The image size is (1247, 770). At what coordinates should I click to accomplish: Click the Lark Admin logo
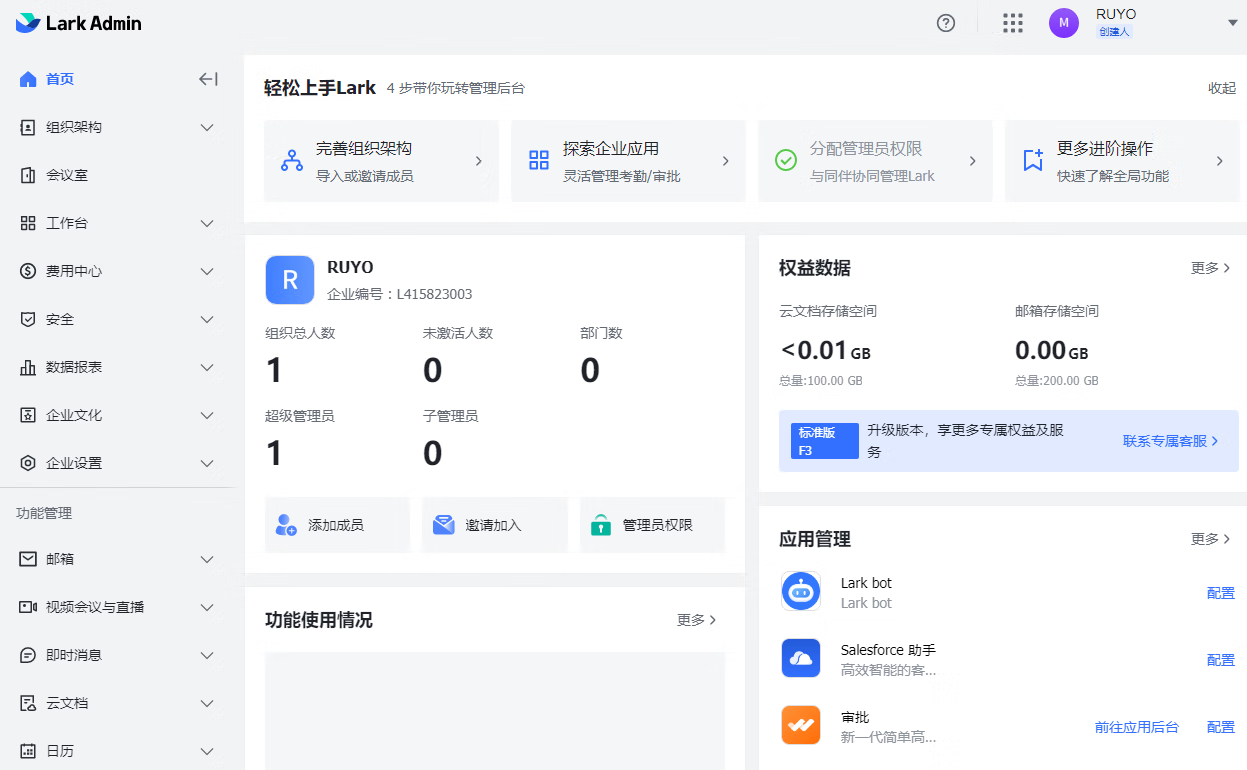pos(79,23)
